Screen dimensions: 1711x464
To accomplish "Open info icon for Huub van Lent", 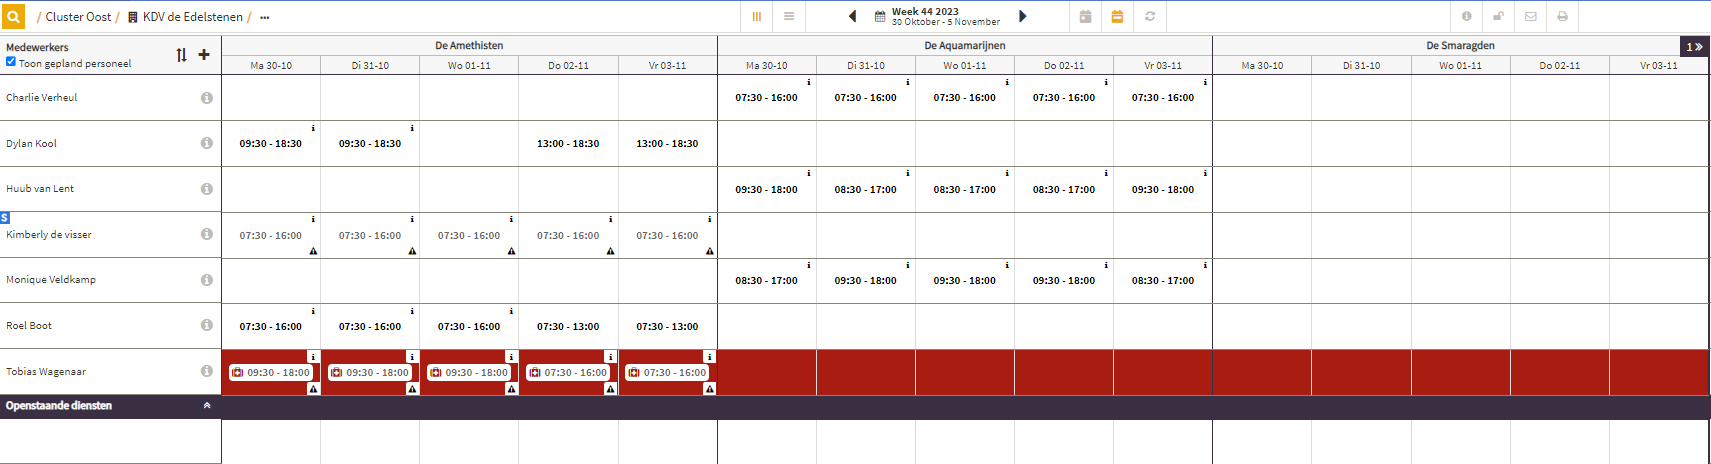I will pos(206,189).
